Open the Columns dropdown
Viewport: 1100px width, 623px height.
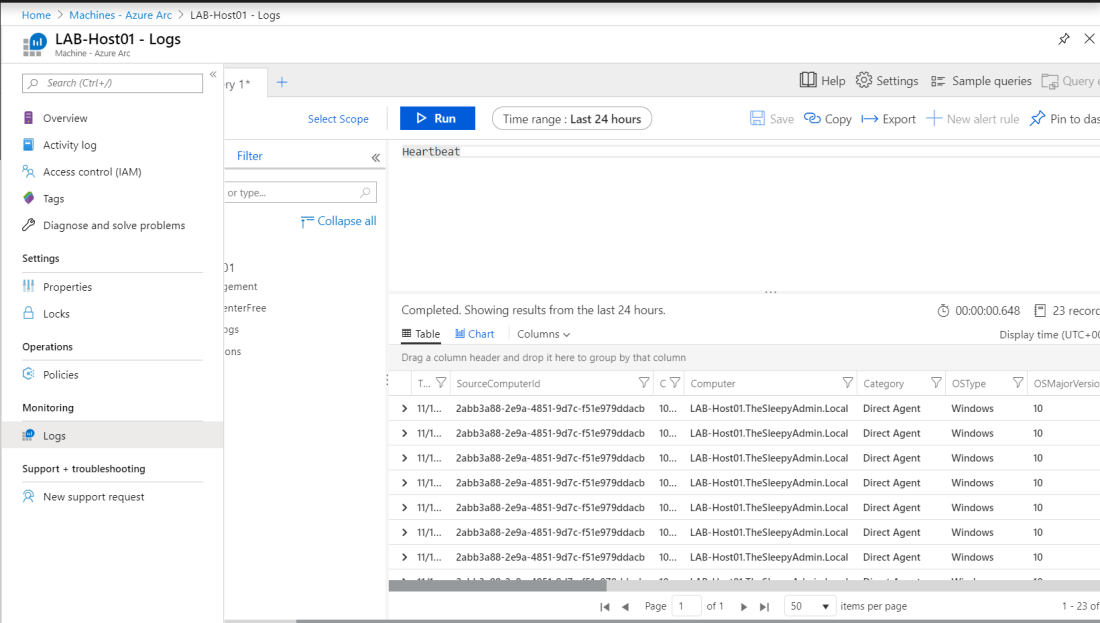point(543,334)
